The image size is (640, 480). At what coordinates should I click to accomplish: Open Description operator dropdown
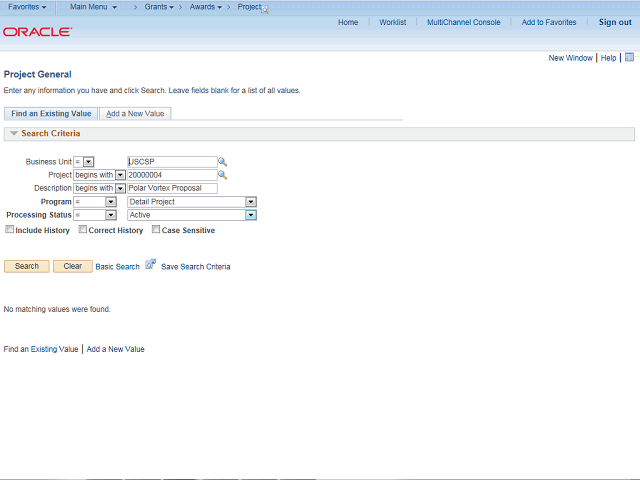coord(120,188)
